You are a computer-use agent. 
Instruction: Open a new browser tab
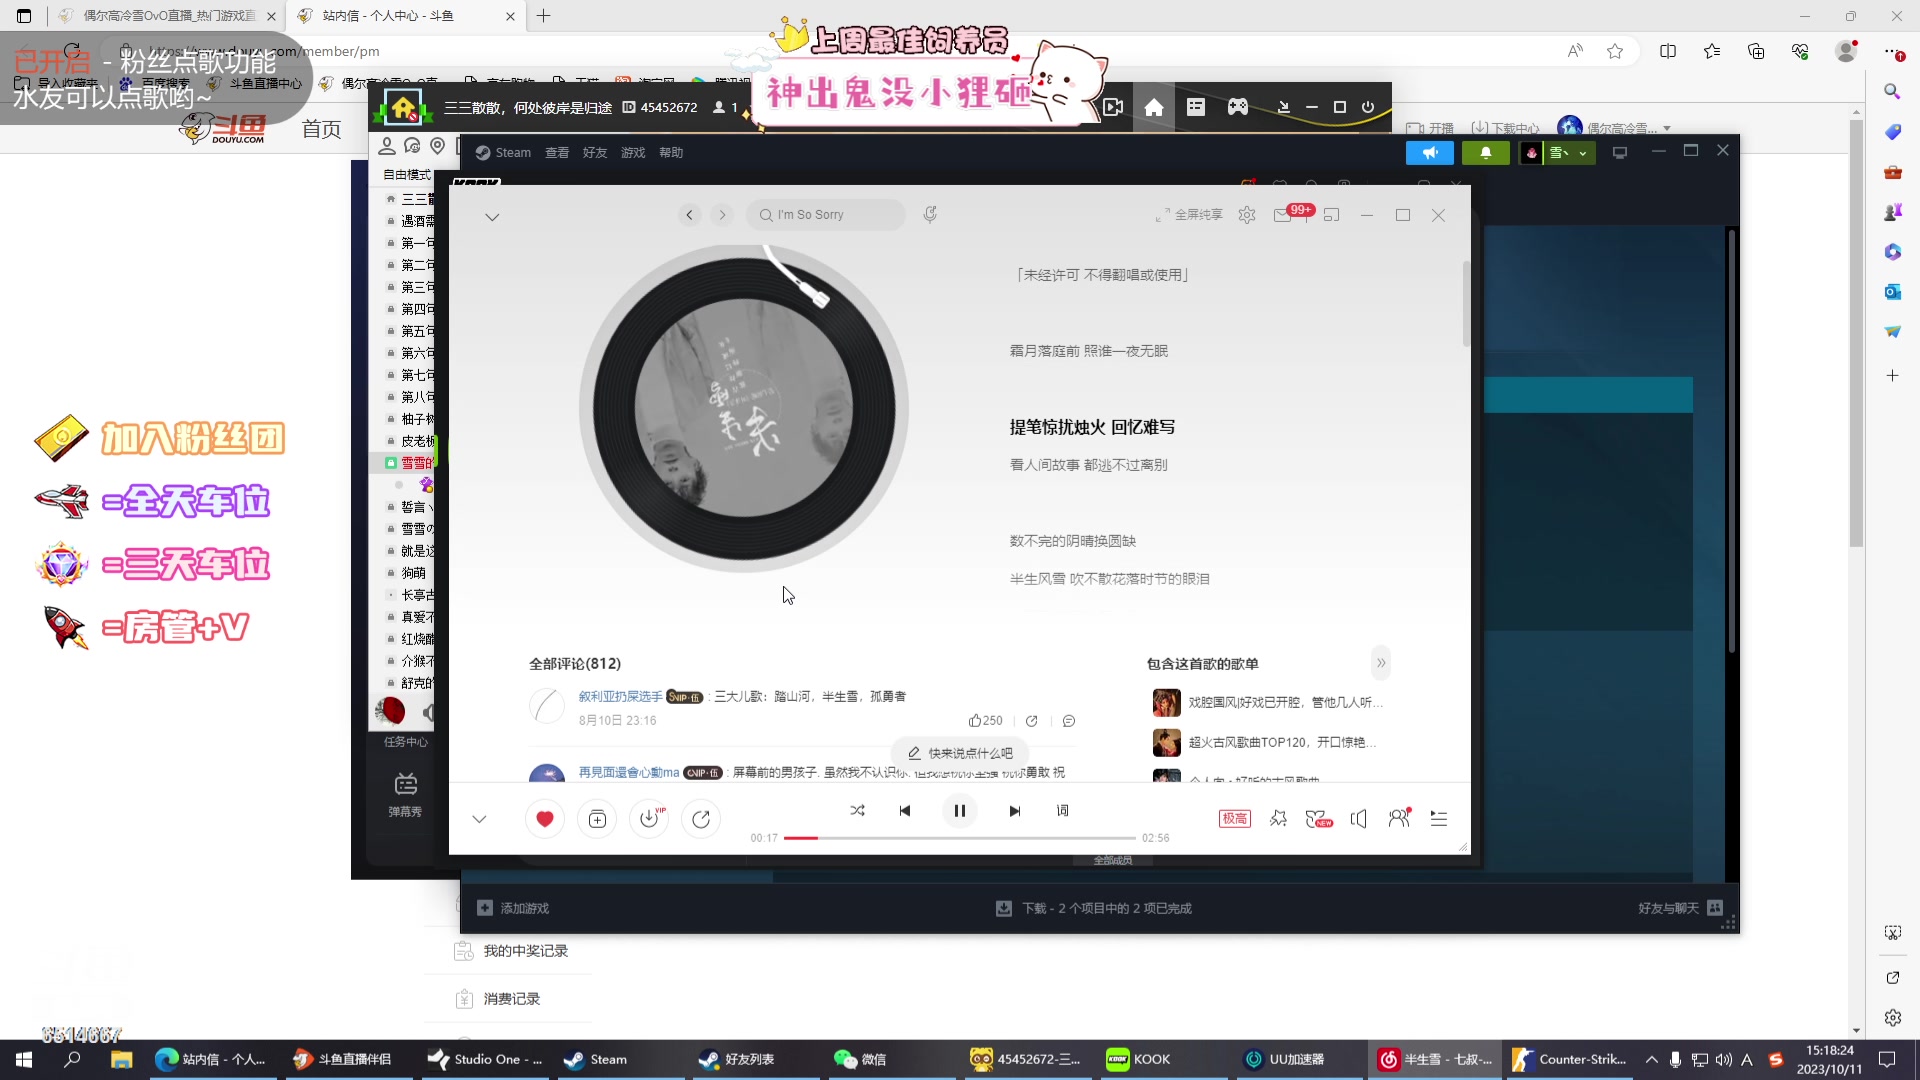click(544, 16)
